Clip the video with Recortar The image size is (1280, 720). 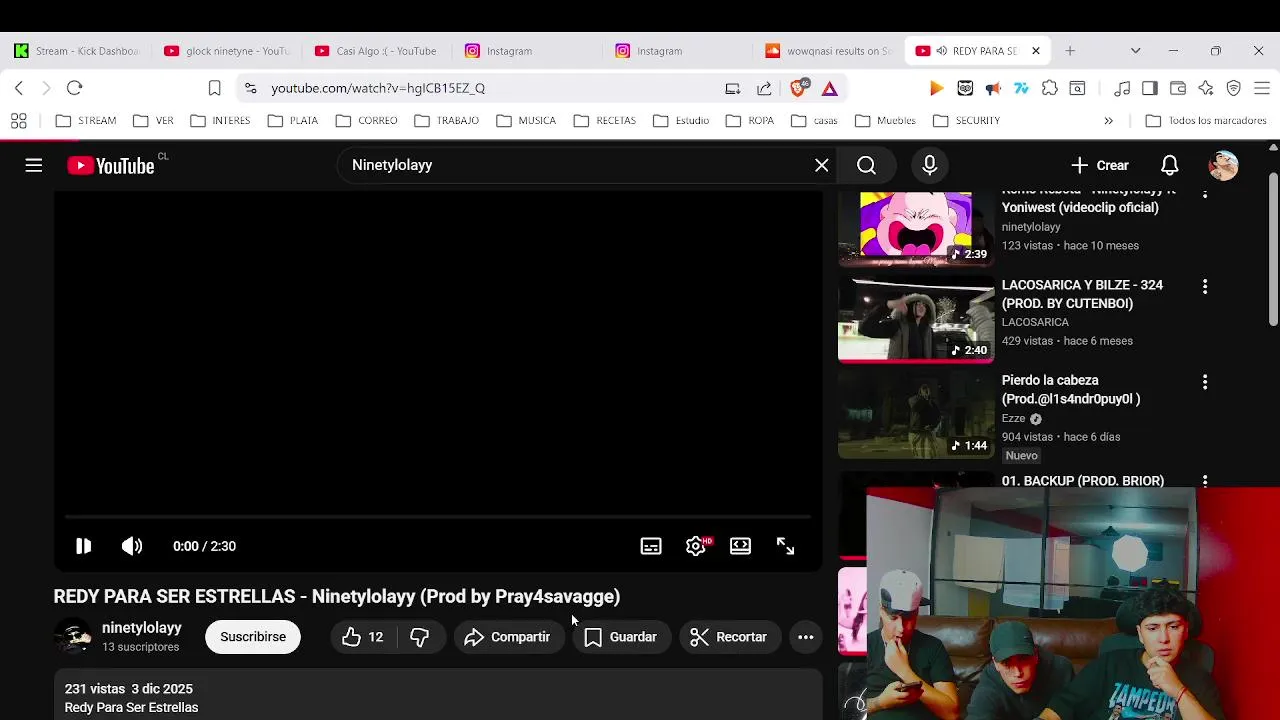pyautogui.click(x=729, y=637)
